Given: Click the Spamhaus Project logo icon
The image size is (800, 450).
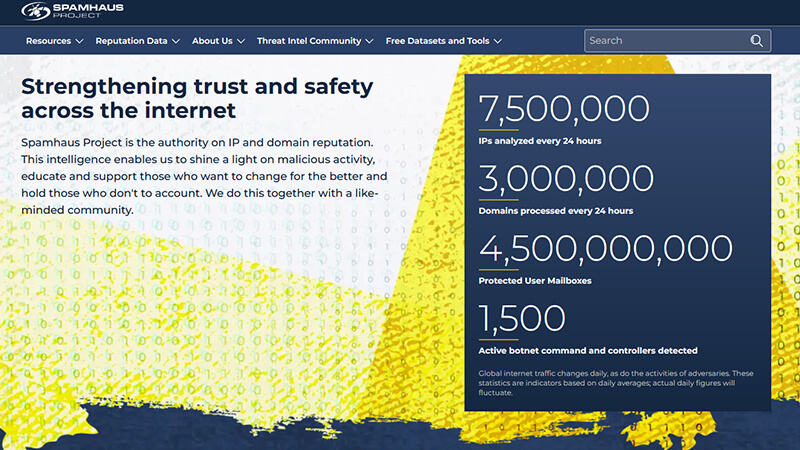Looking at the screenshot, I should 36,12.
